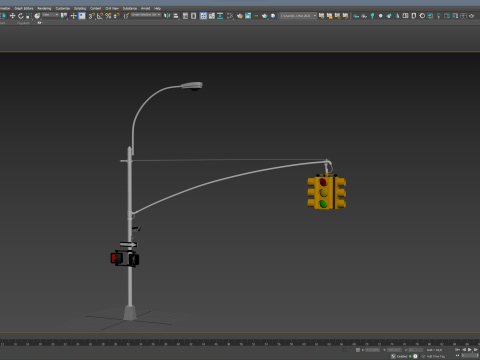Open the Named Selection Sets dropdown
The image size is (480, 360).
[146, 15]
